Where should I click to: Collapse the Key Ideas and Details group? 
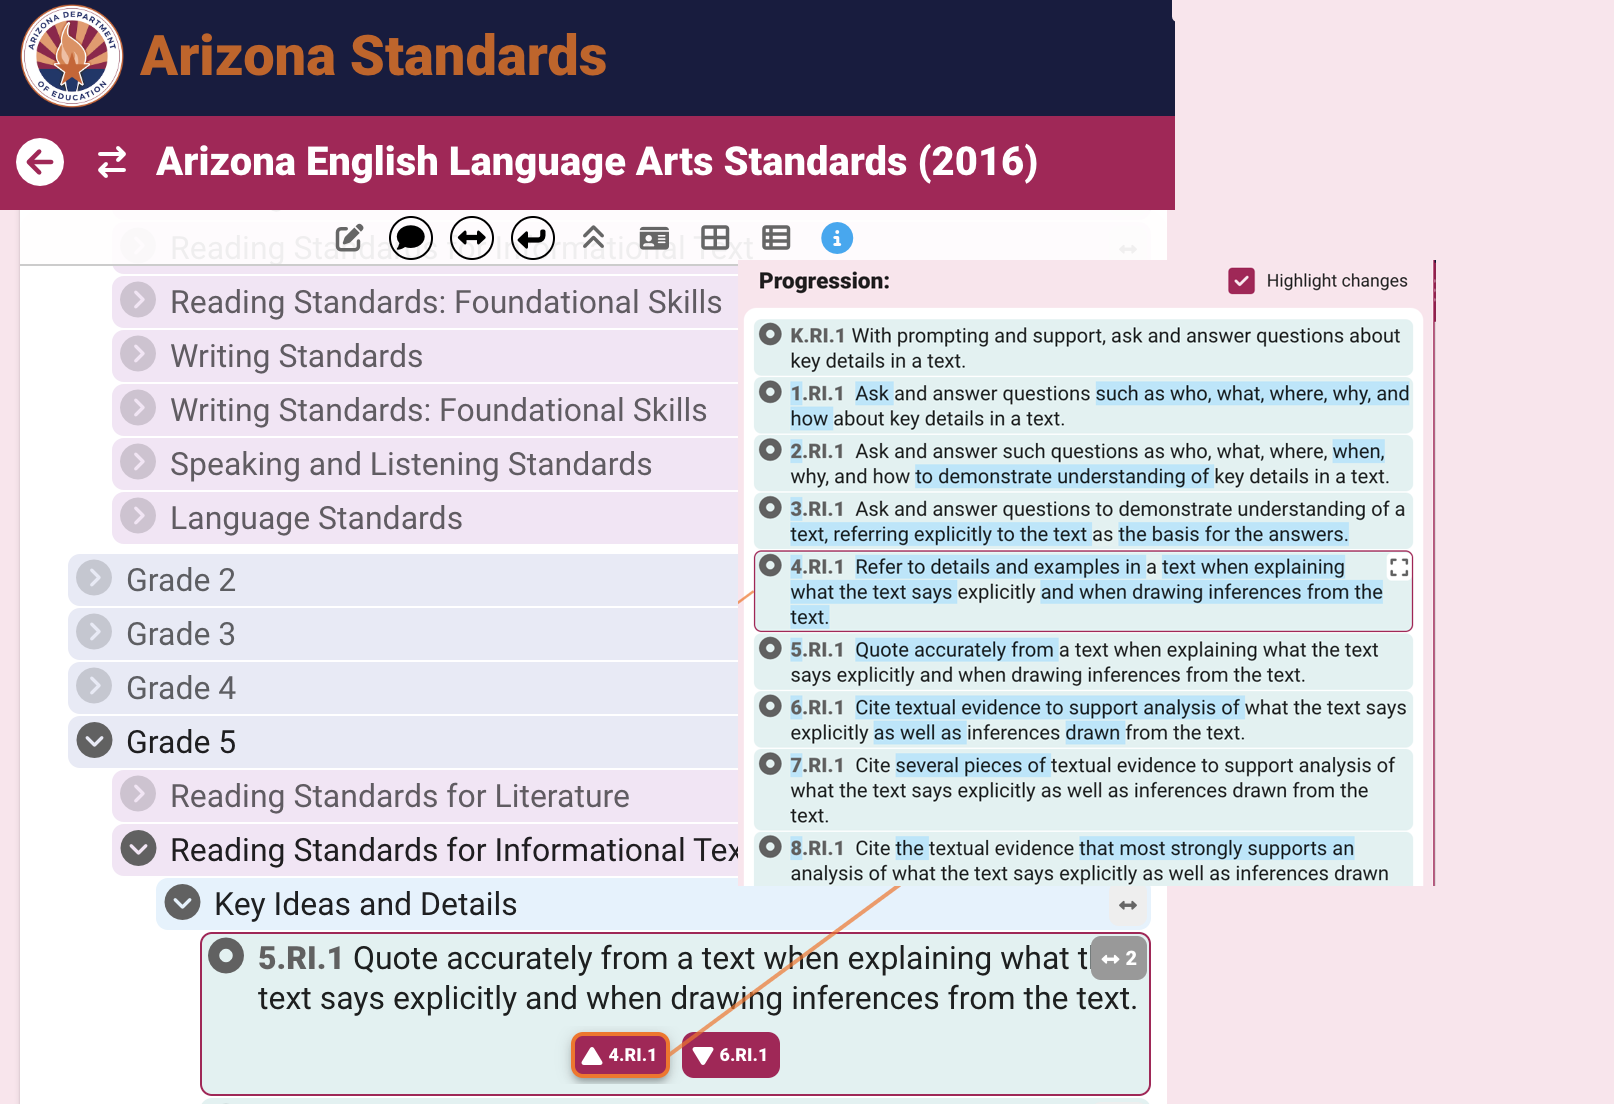pyautogui.click(x=181, y=903)
